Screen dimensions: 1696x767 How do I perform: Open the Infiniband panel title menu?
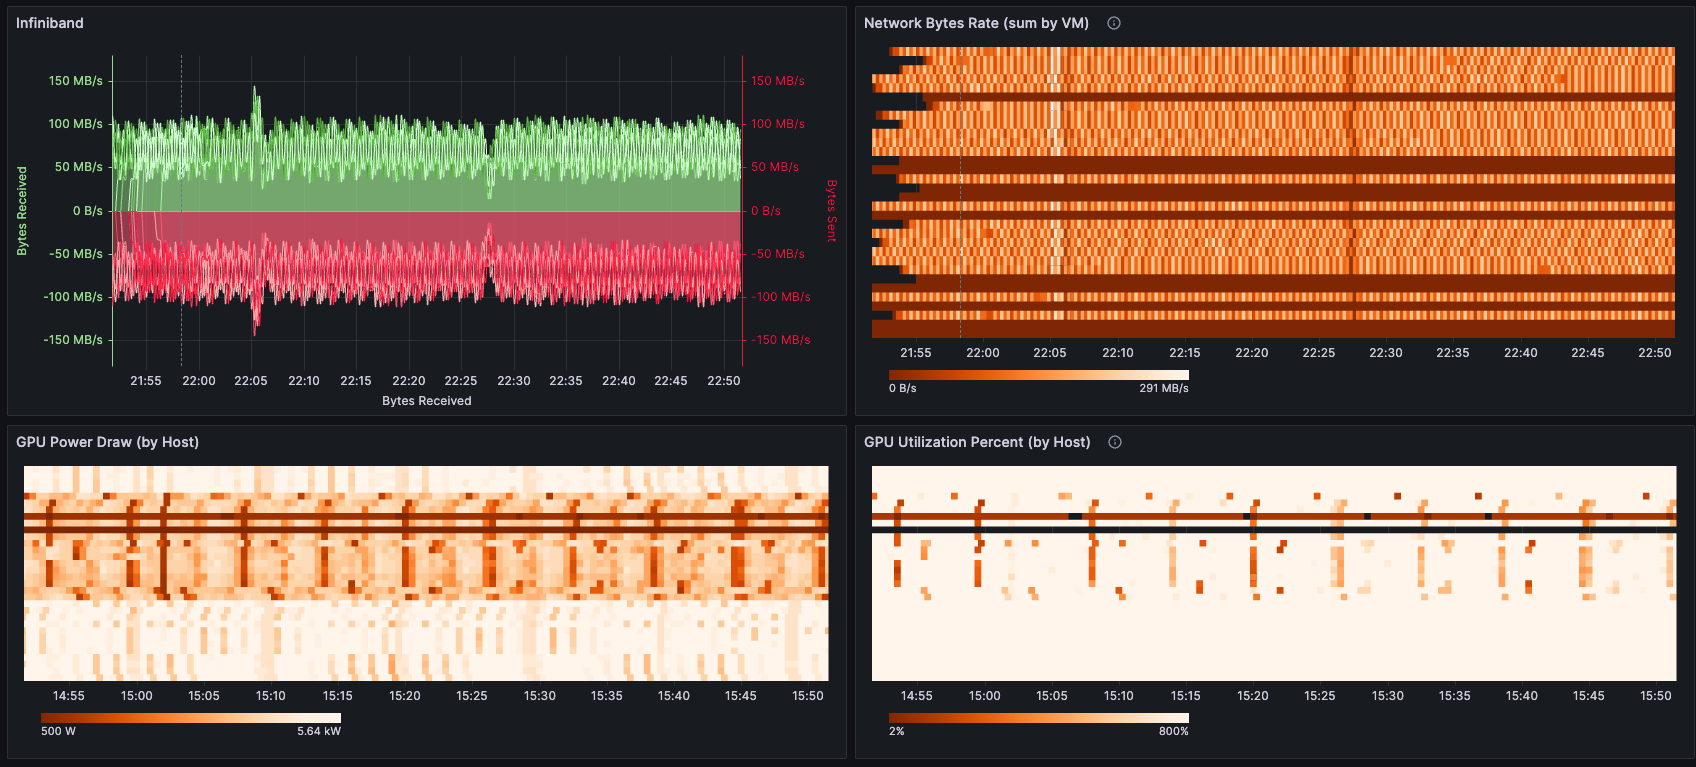[x=50, y=23]
